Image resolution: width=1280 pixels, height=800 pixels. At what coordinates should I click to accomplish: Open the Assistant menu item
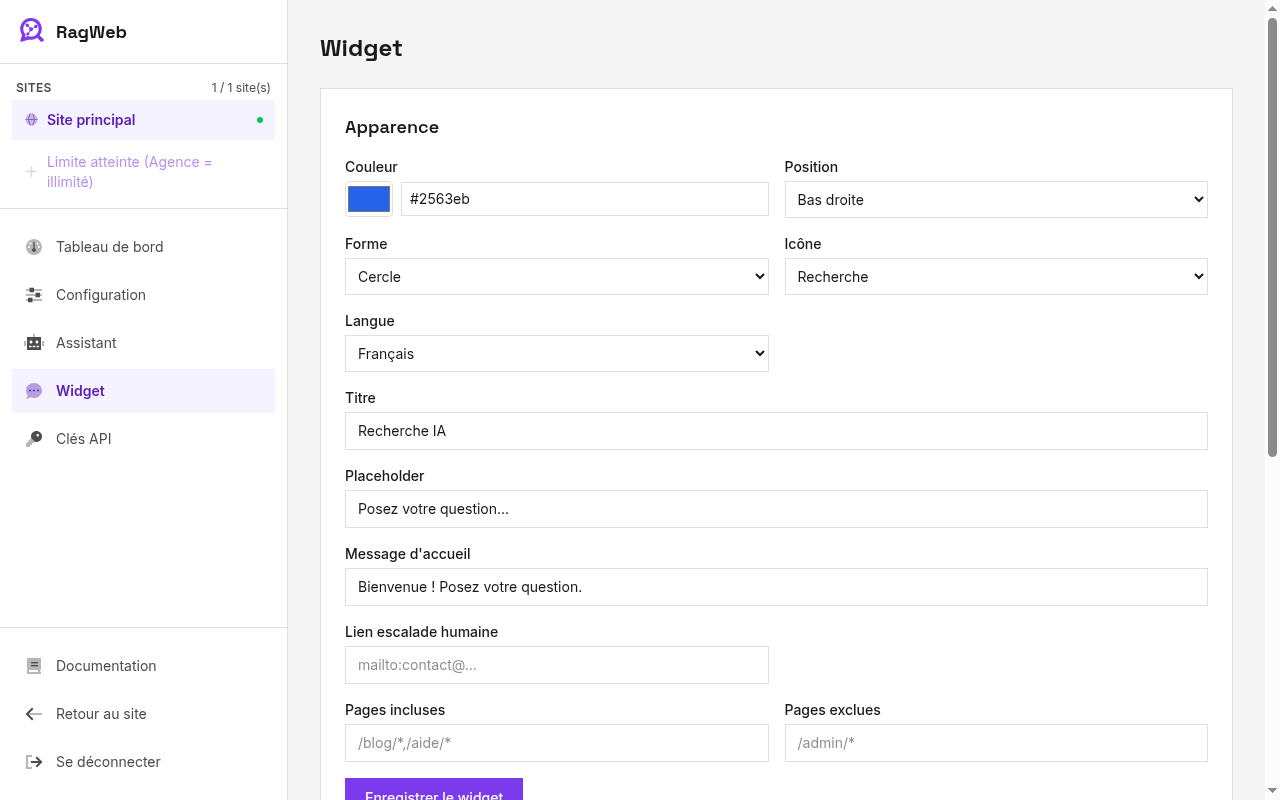pyautogui.click(x=143, y=343)
